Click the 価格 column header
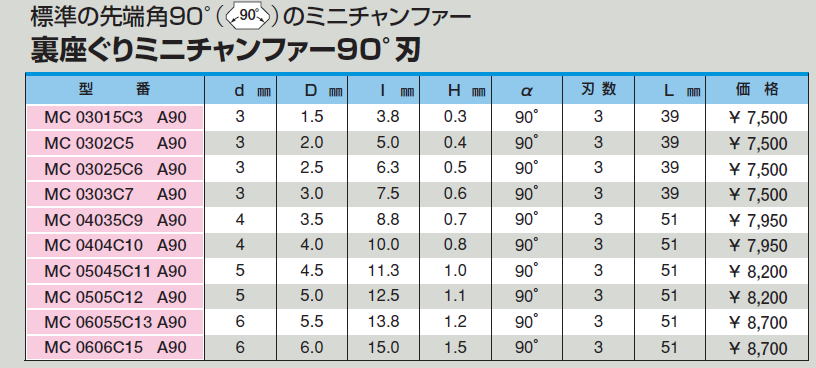816x368 pixels. pyautogui.click(x=757, y=90)
